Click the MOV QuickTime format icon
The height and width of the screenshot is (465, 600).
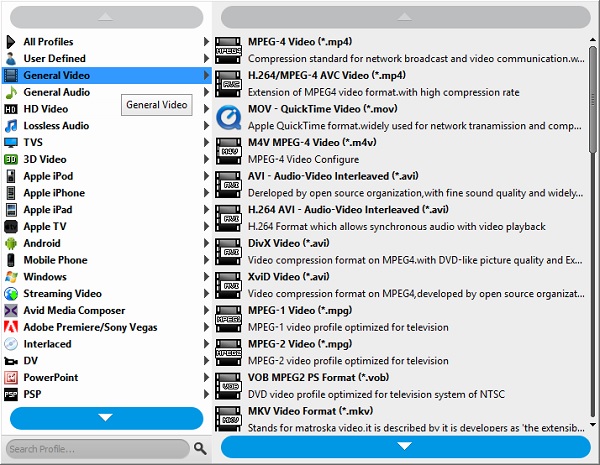tap(228, 117)
